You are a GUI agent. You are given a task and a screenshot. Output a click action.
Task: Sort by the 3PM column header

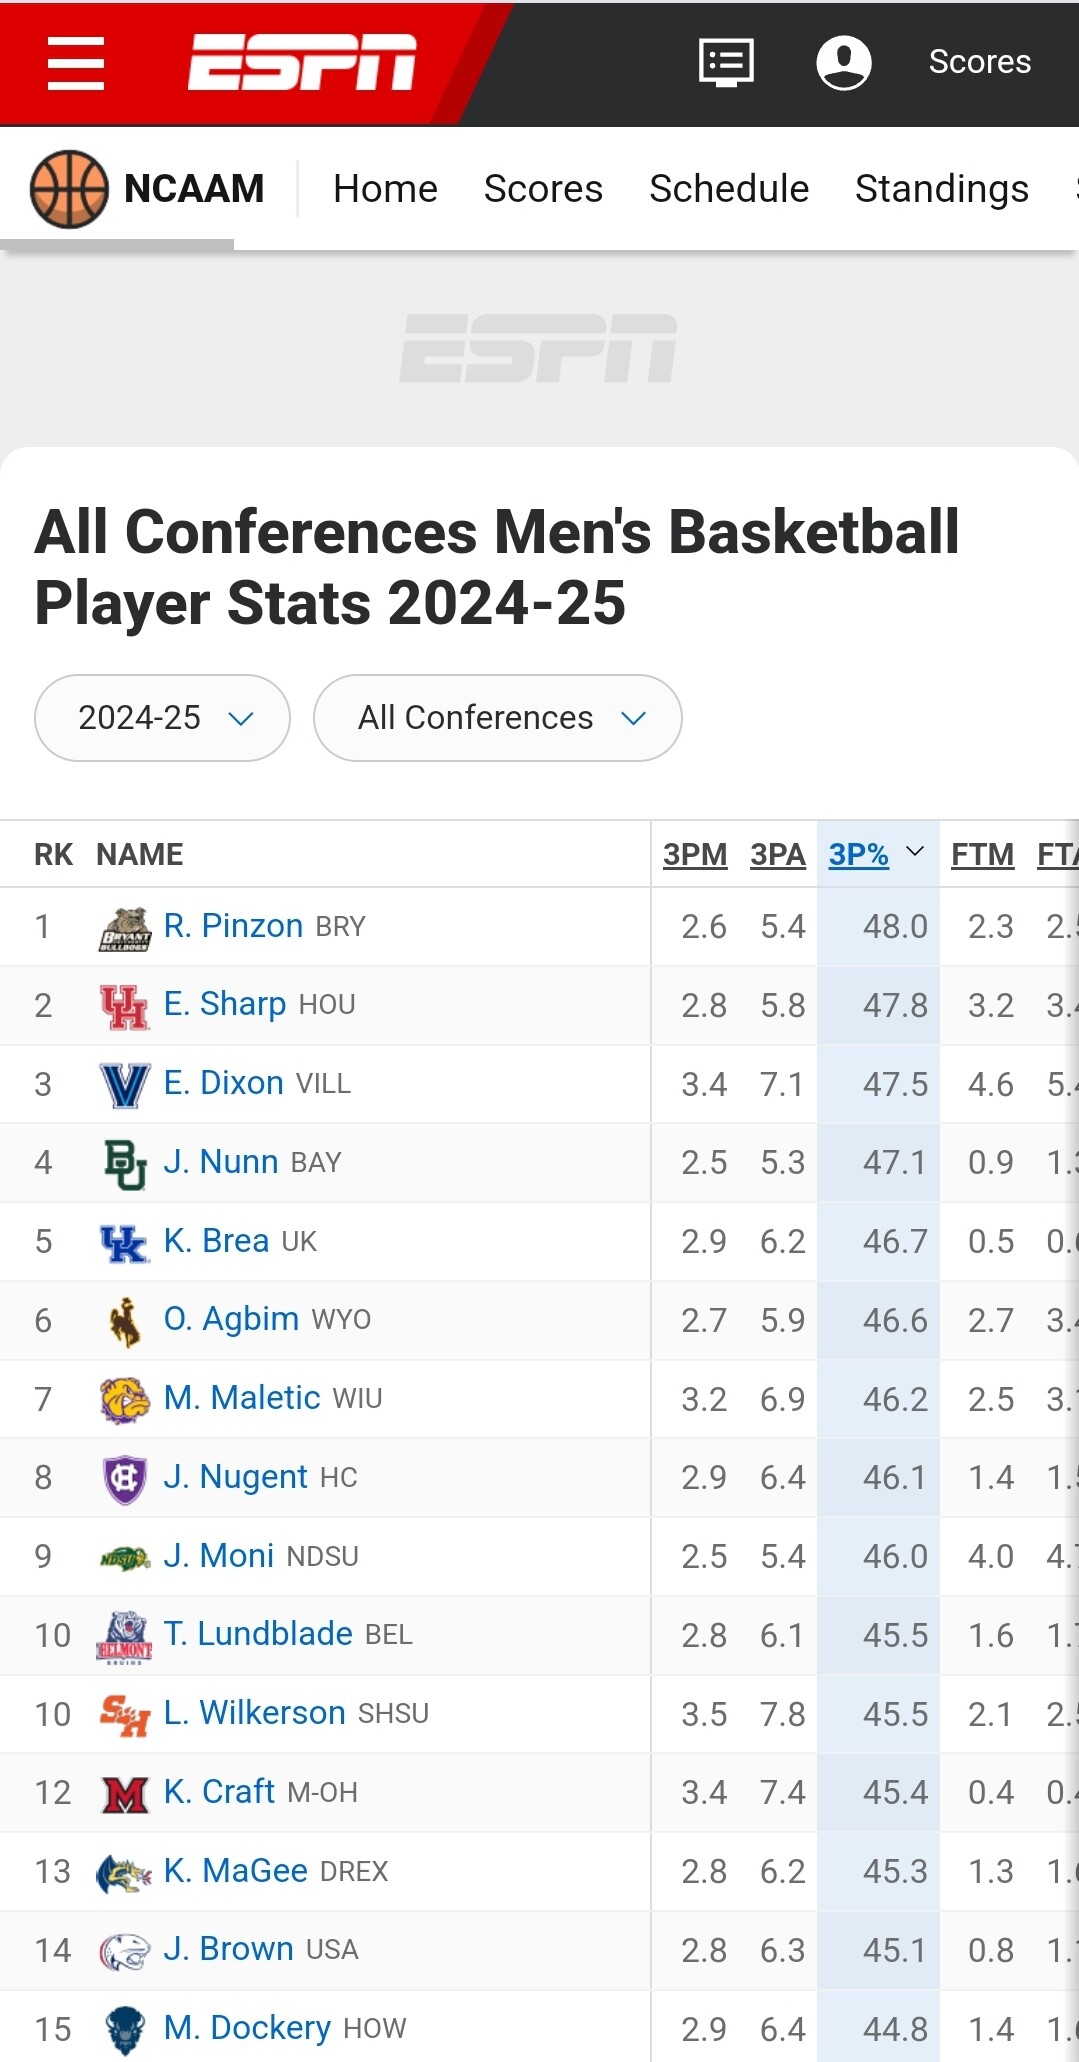click(x=695, y=855)
